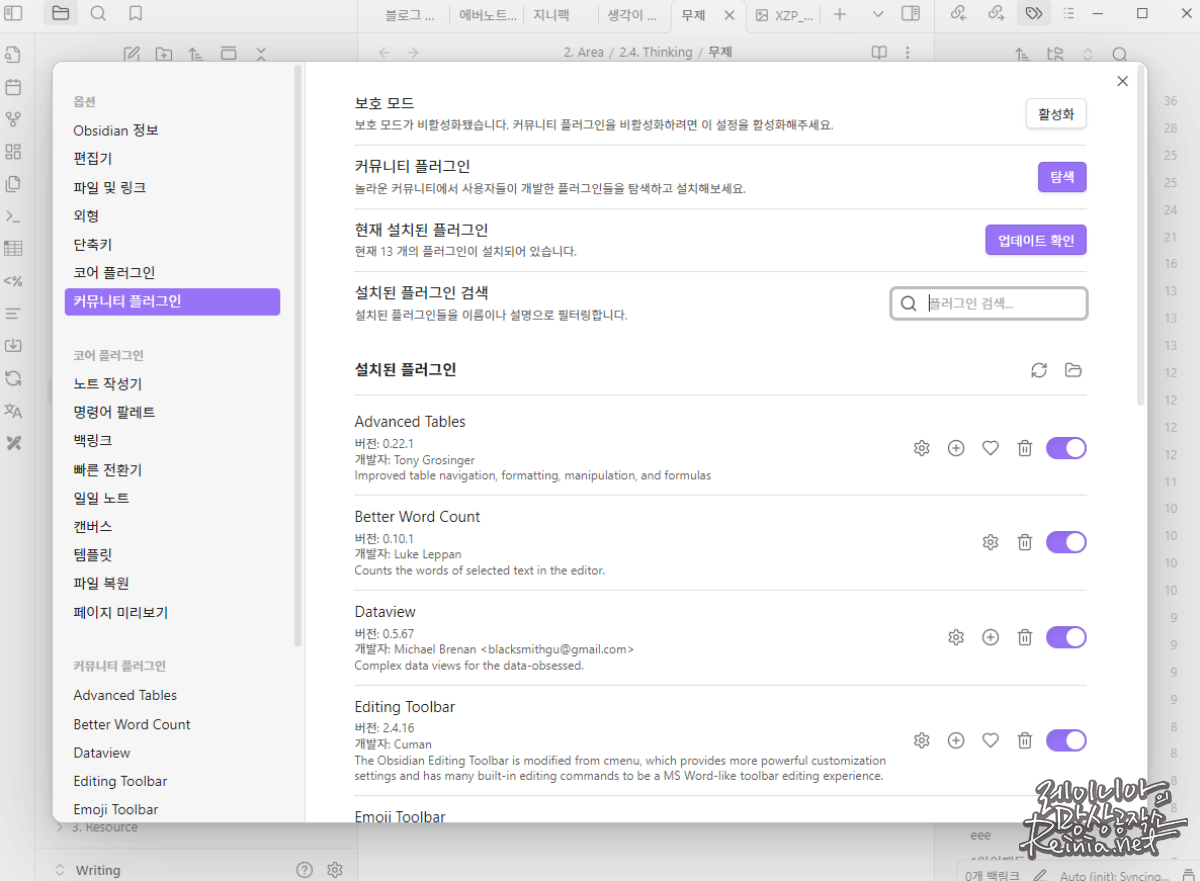Open the search pane magnifier icon
Image resolution: width=1200 pixels, height=881 pixels.
[98, 14]
